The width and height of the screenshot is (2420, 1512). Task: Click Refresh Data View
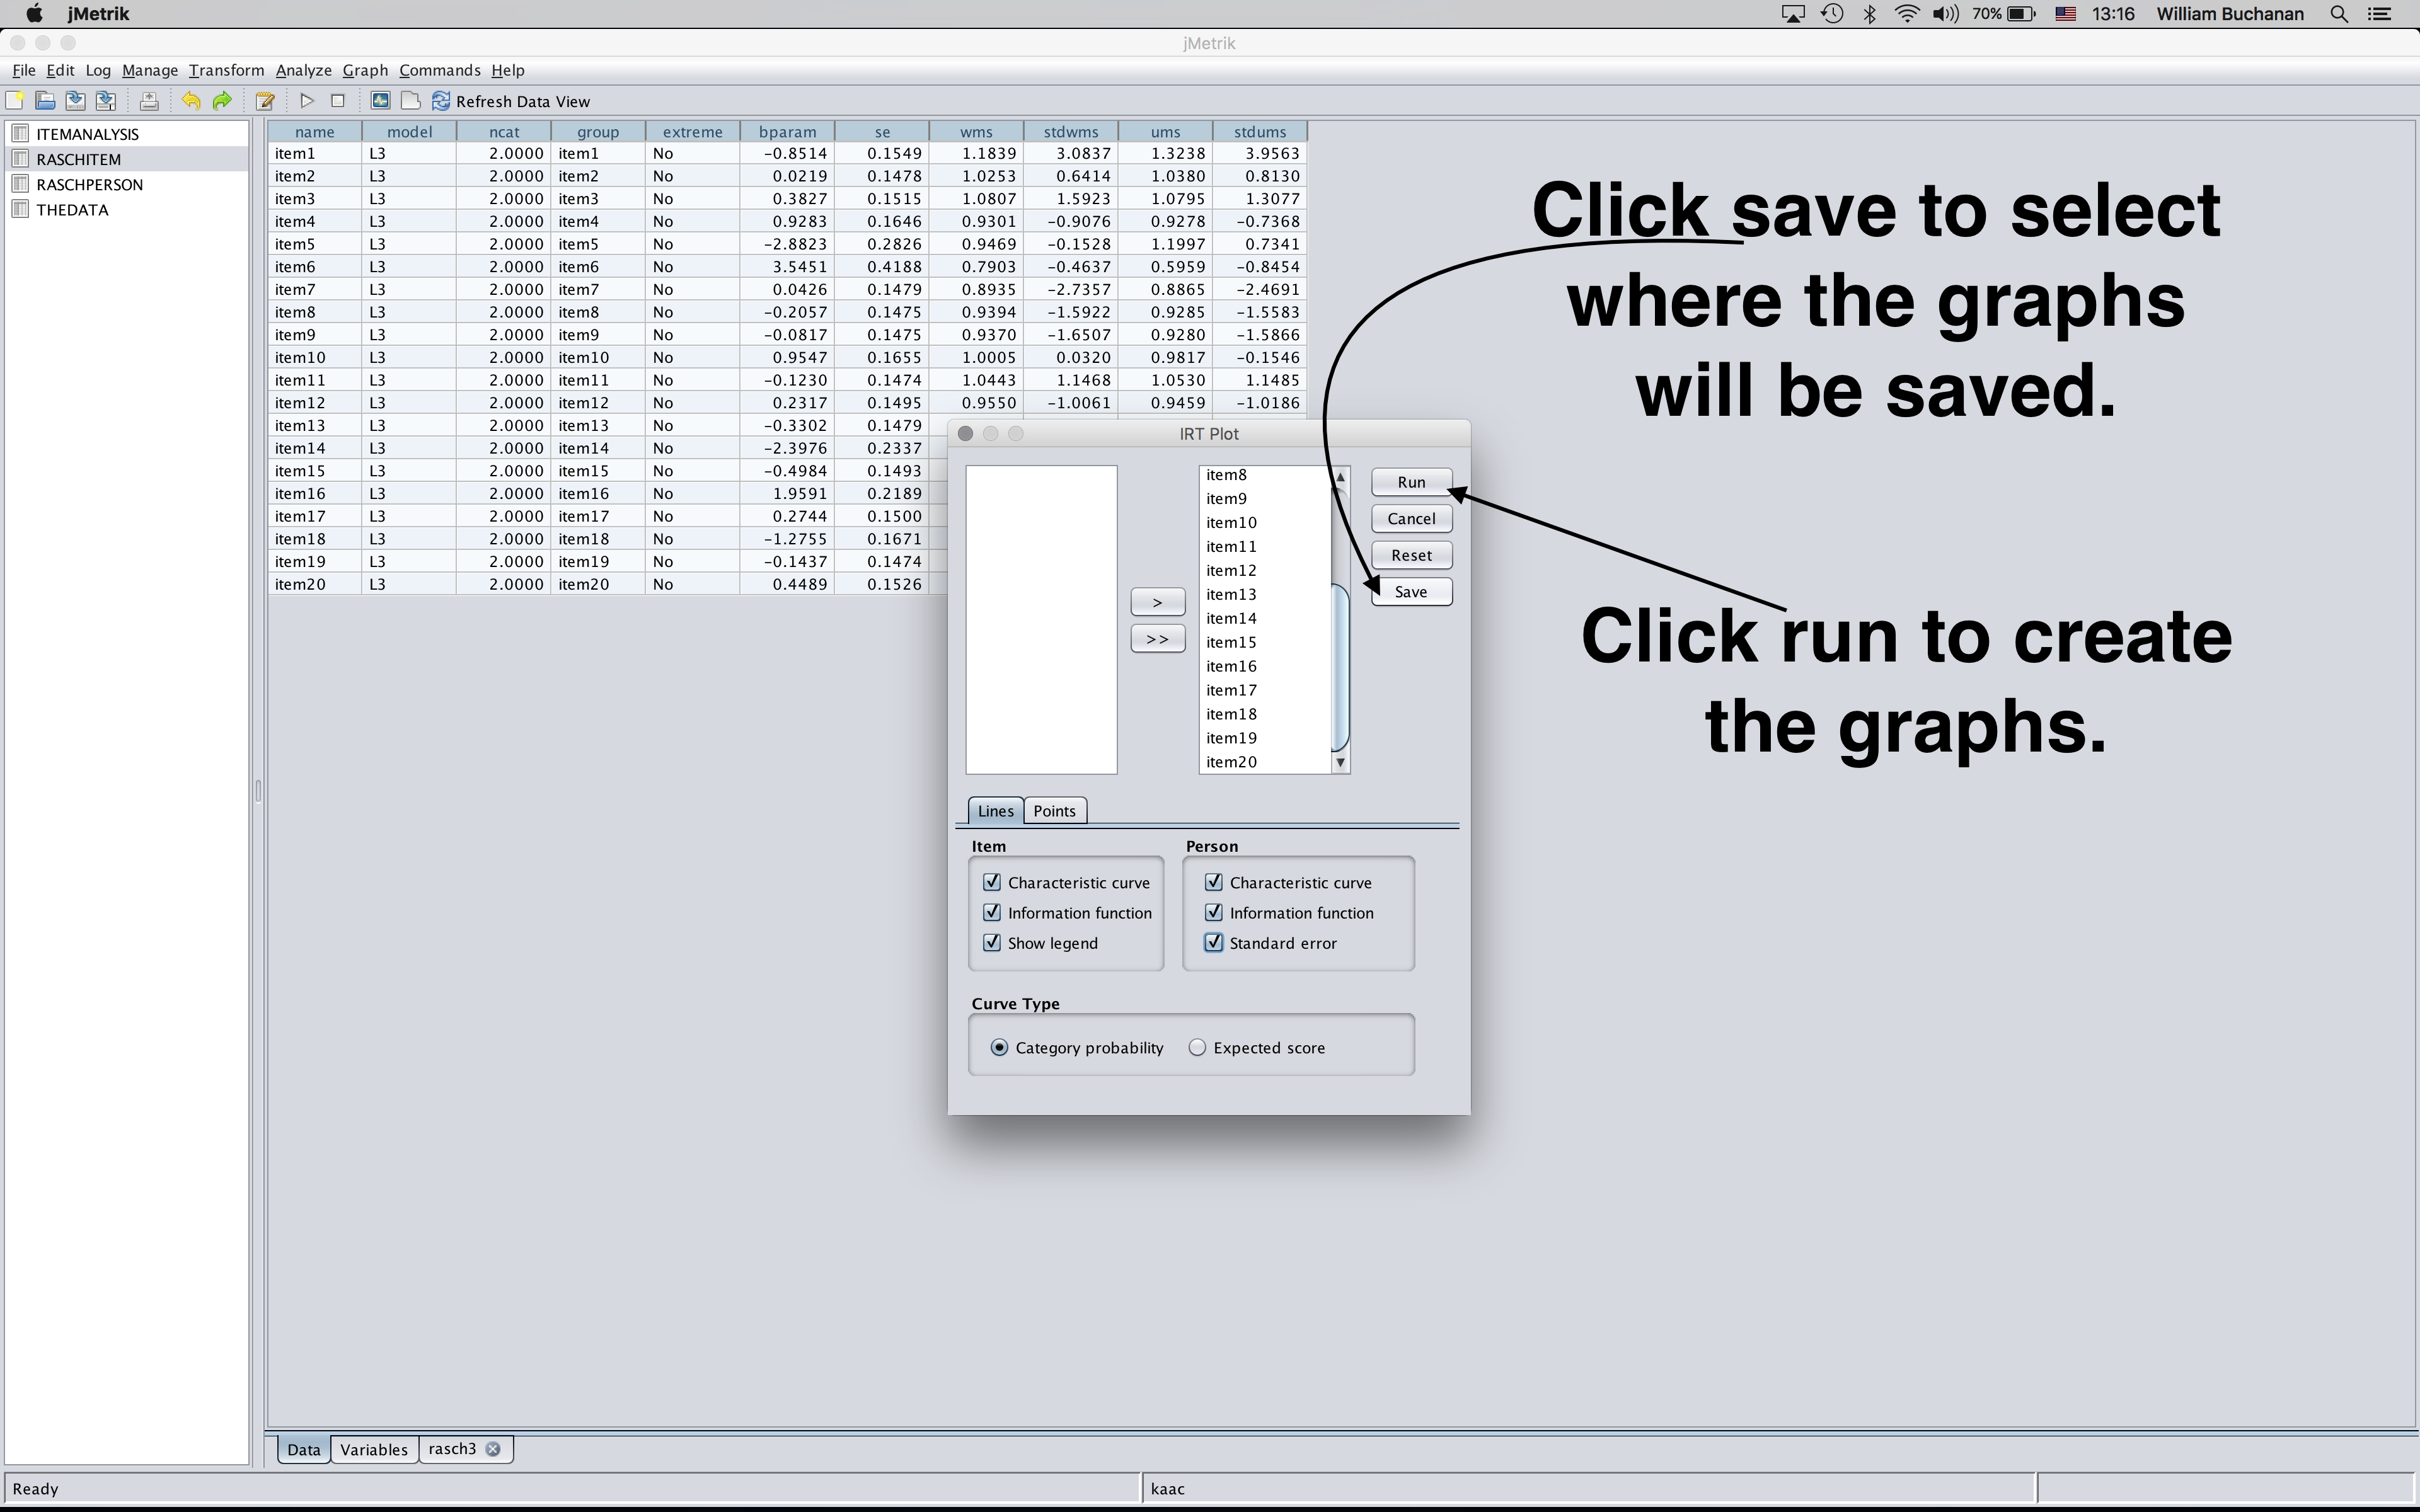(511, 101)
